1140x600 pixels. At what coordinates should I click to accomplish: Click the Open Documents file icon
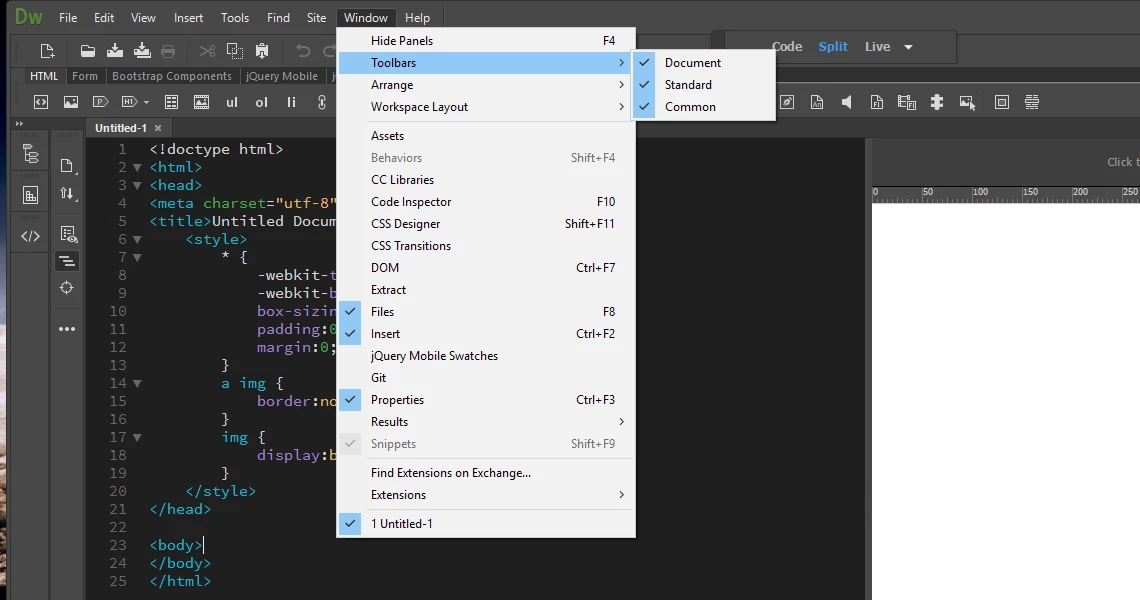pyautogui.click(x=67, y=166)
